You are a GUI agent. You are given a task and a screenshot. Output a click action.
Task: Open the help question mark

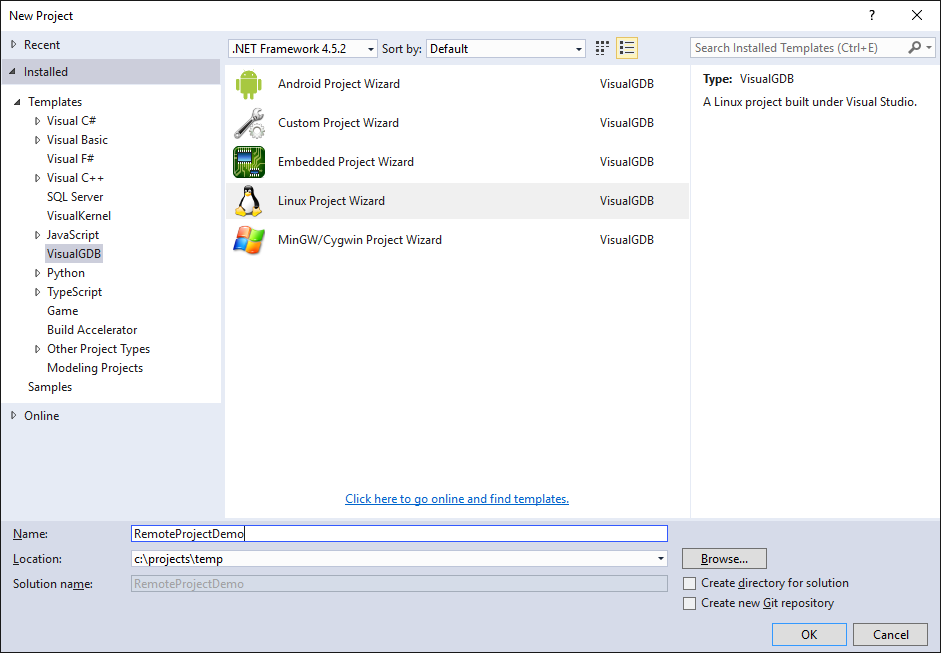[872, 16]
